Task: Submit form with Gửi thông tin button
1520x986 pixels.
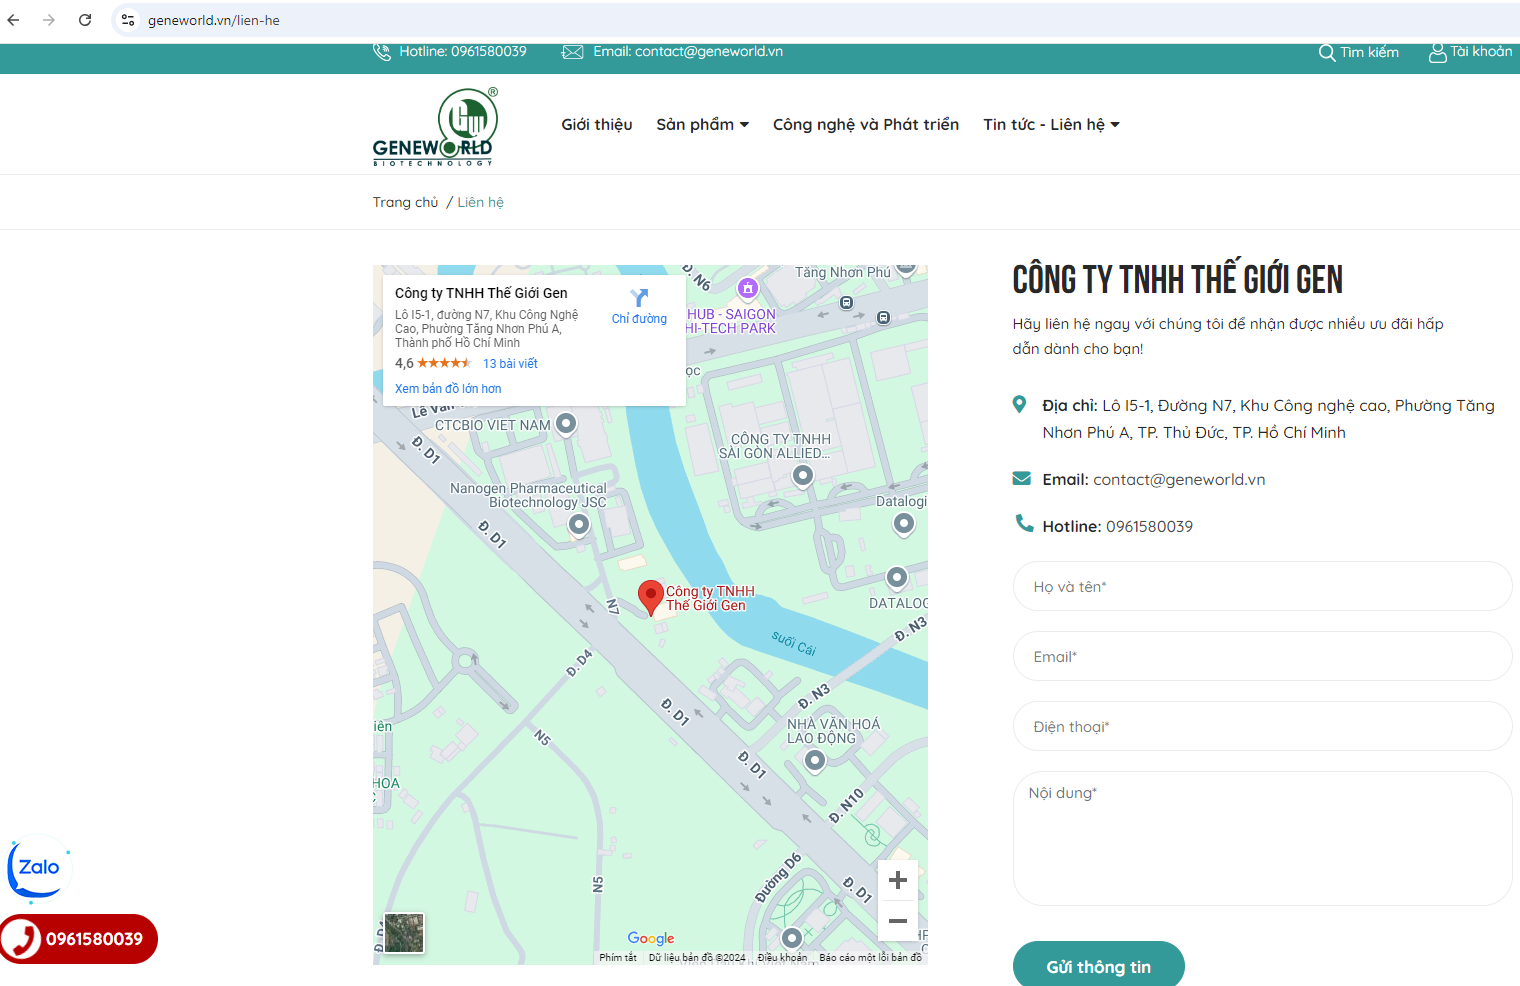Action: (1099, 966)
